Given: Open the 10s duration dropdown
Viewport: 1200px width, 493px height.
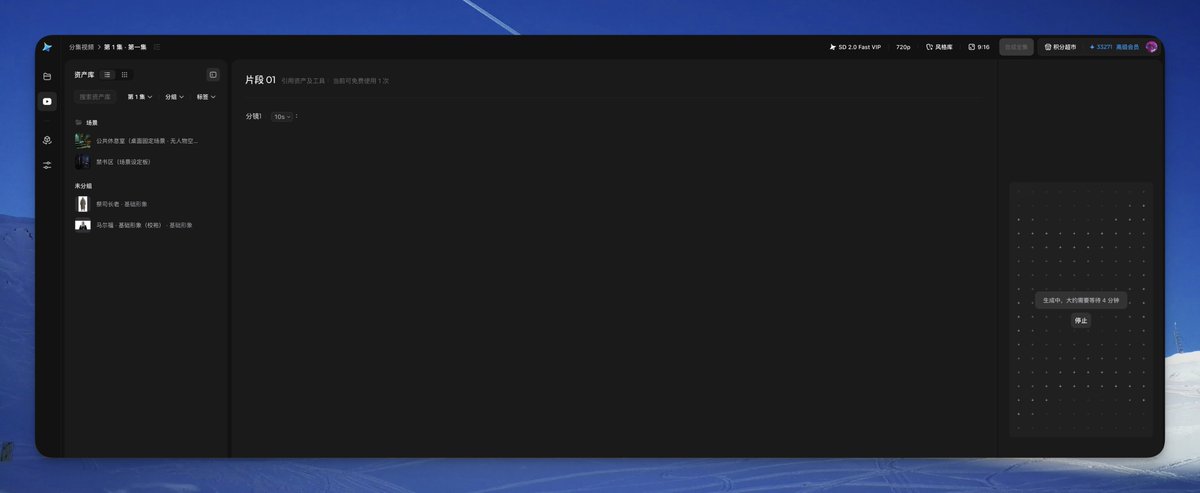Looking at the screenshot, I should tap(281, 117).
